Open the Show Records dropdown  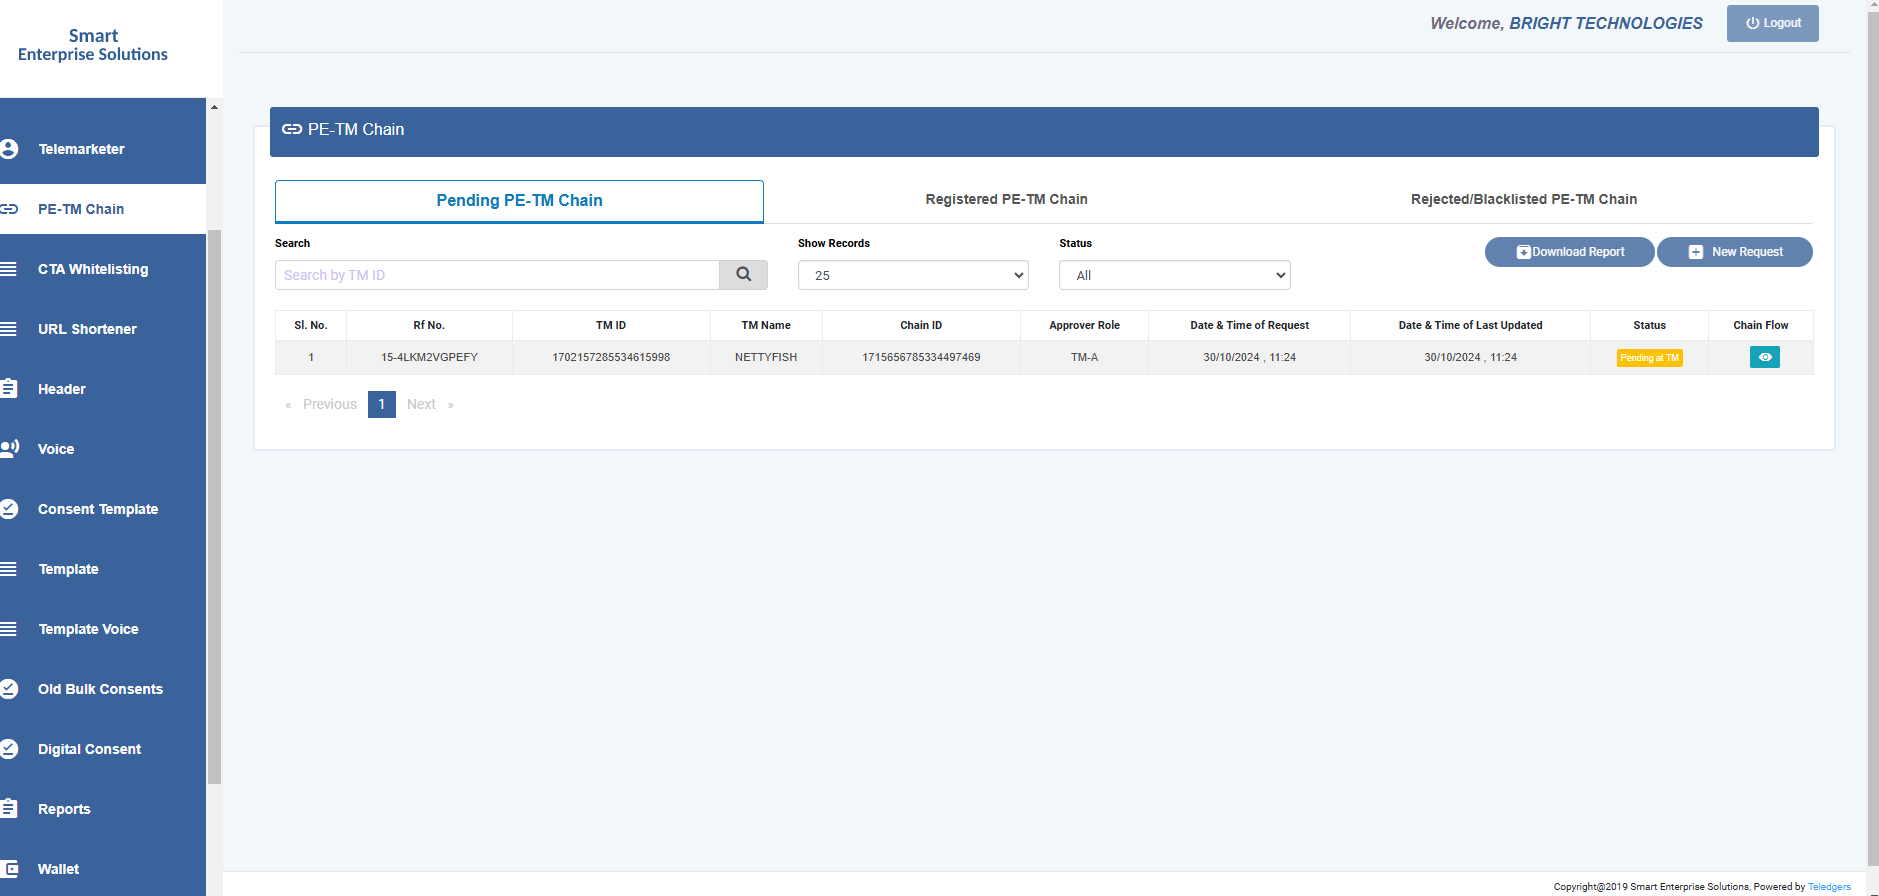[912, 275]
